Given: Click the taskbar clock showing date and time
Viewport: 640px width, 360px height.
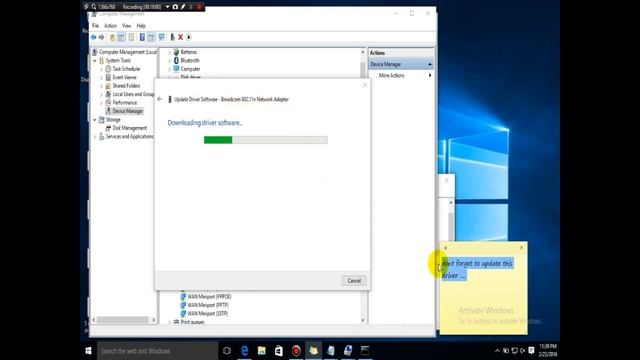Looking at the screenshot, I should coord(547,351).
